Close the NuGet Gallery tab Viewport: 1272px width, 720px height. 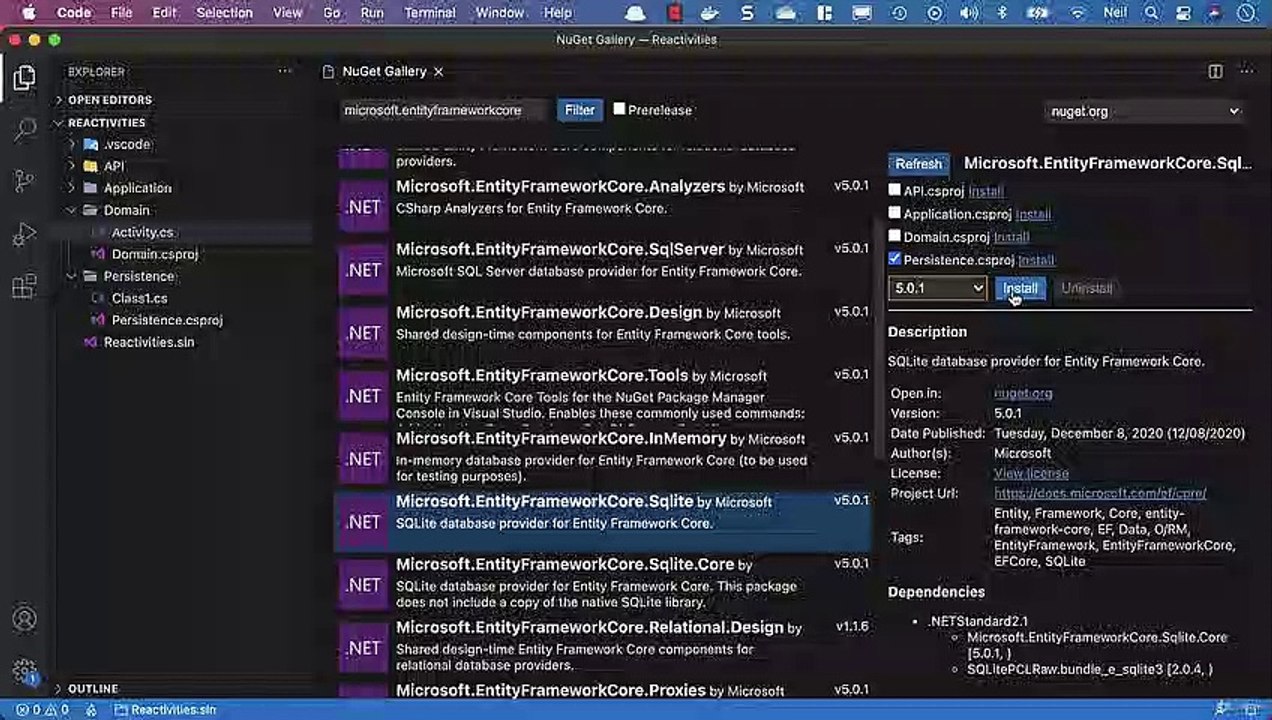click(x=438, y=71)
